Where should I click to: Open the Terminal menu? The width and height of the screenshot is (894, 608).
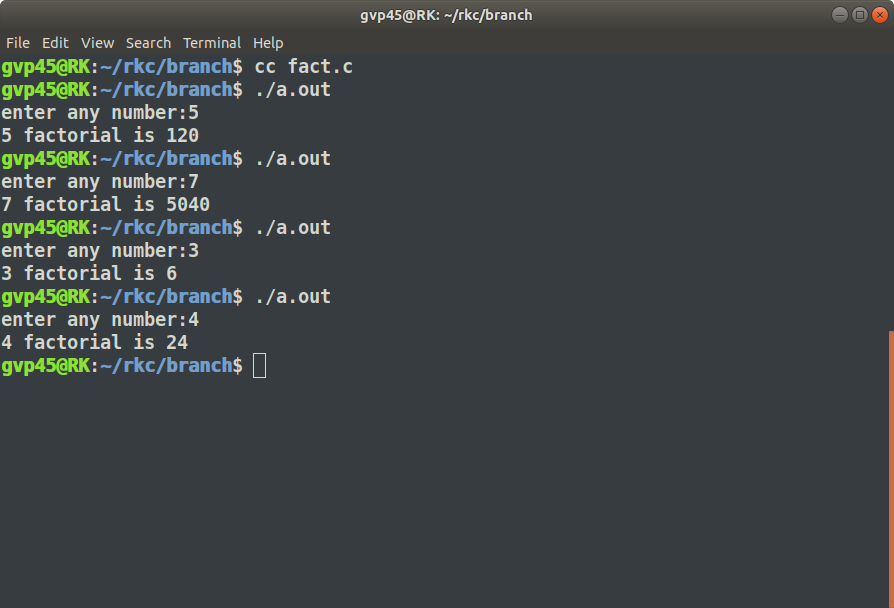pyautogui.click(x=212, y=43)
